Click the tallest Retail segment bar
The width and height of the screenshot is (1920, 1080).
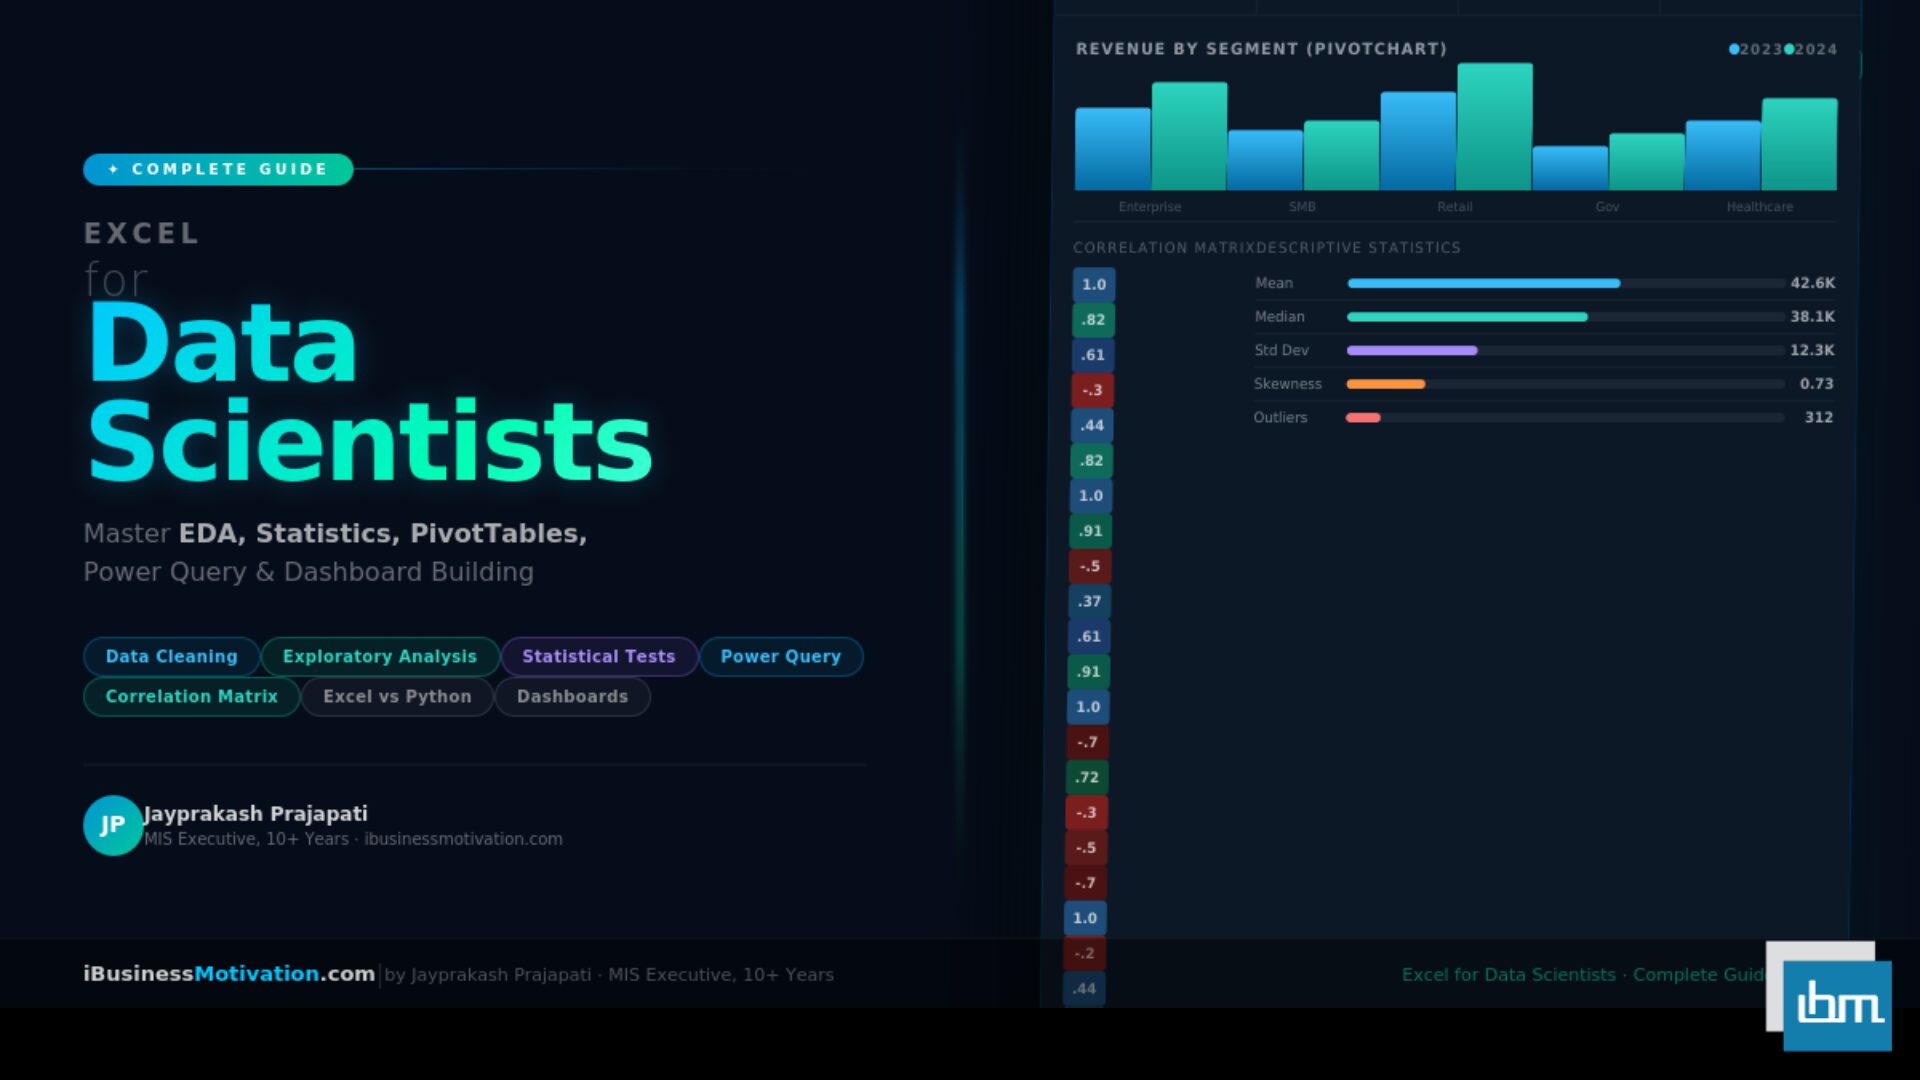click(1496, 125)
